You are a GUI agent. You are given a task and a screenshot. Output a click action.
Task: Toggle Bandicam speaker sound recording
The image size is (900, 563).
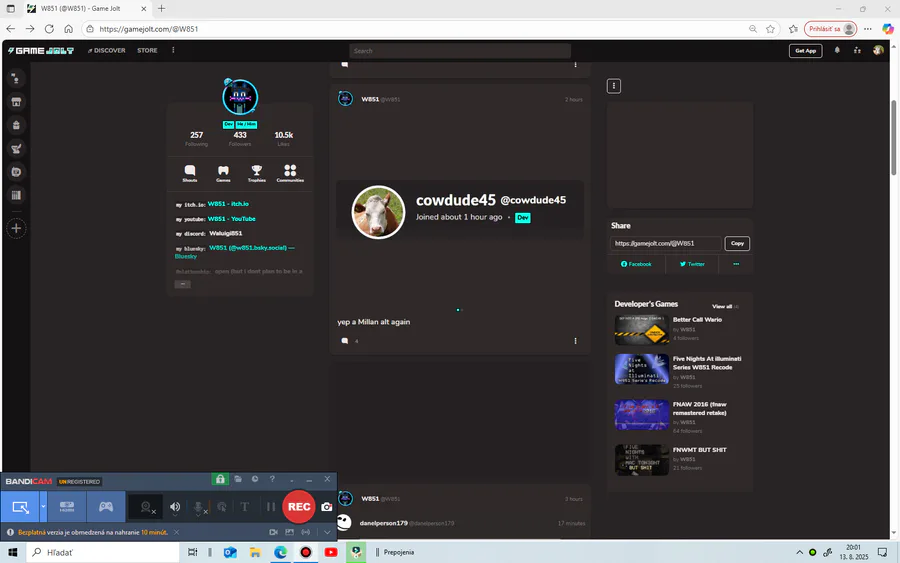(x=175, y=507)
